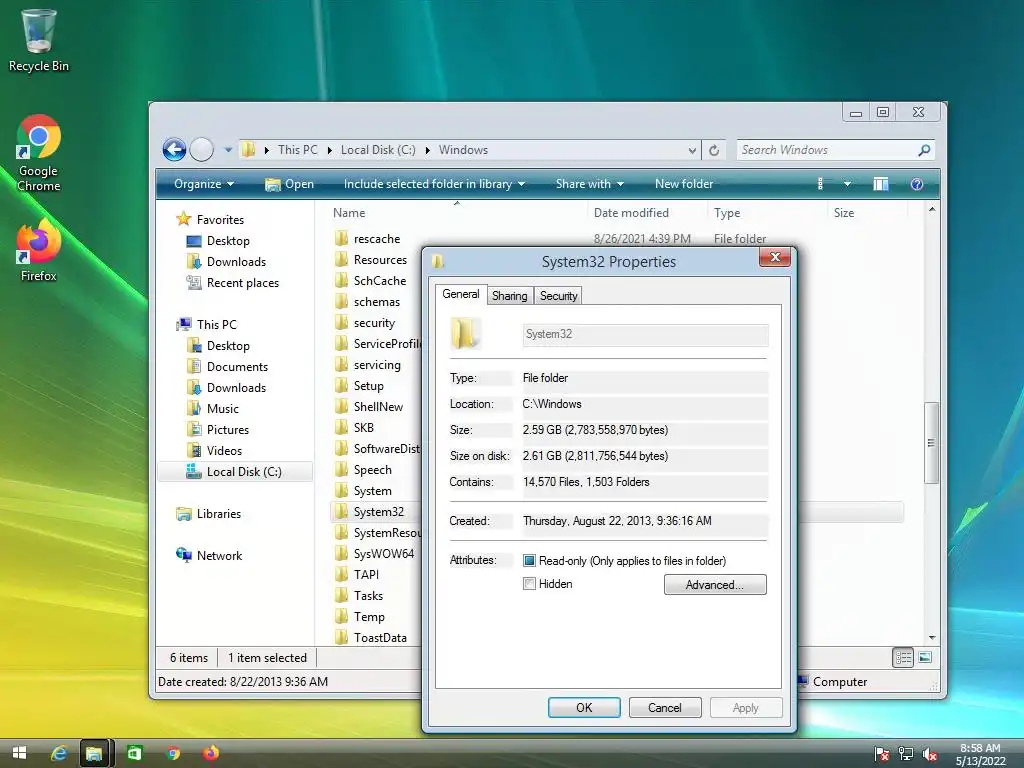1024x768 pixels.
Task: Click the Advanced... attributes button
Action: (x=715, y=584)
